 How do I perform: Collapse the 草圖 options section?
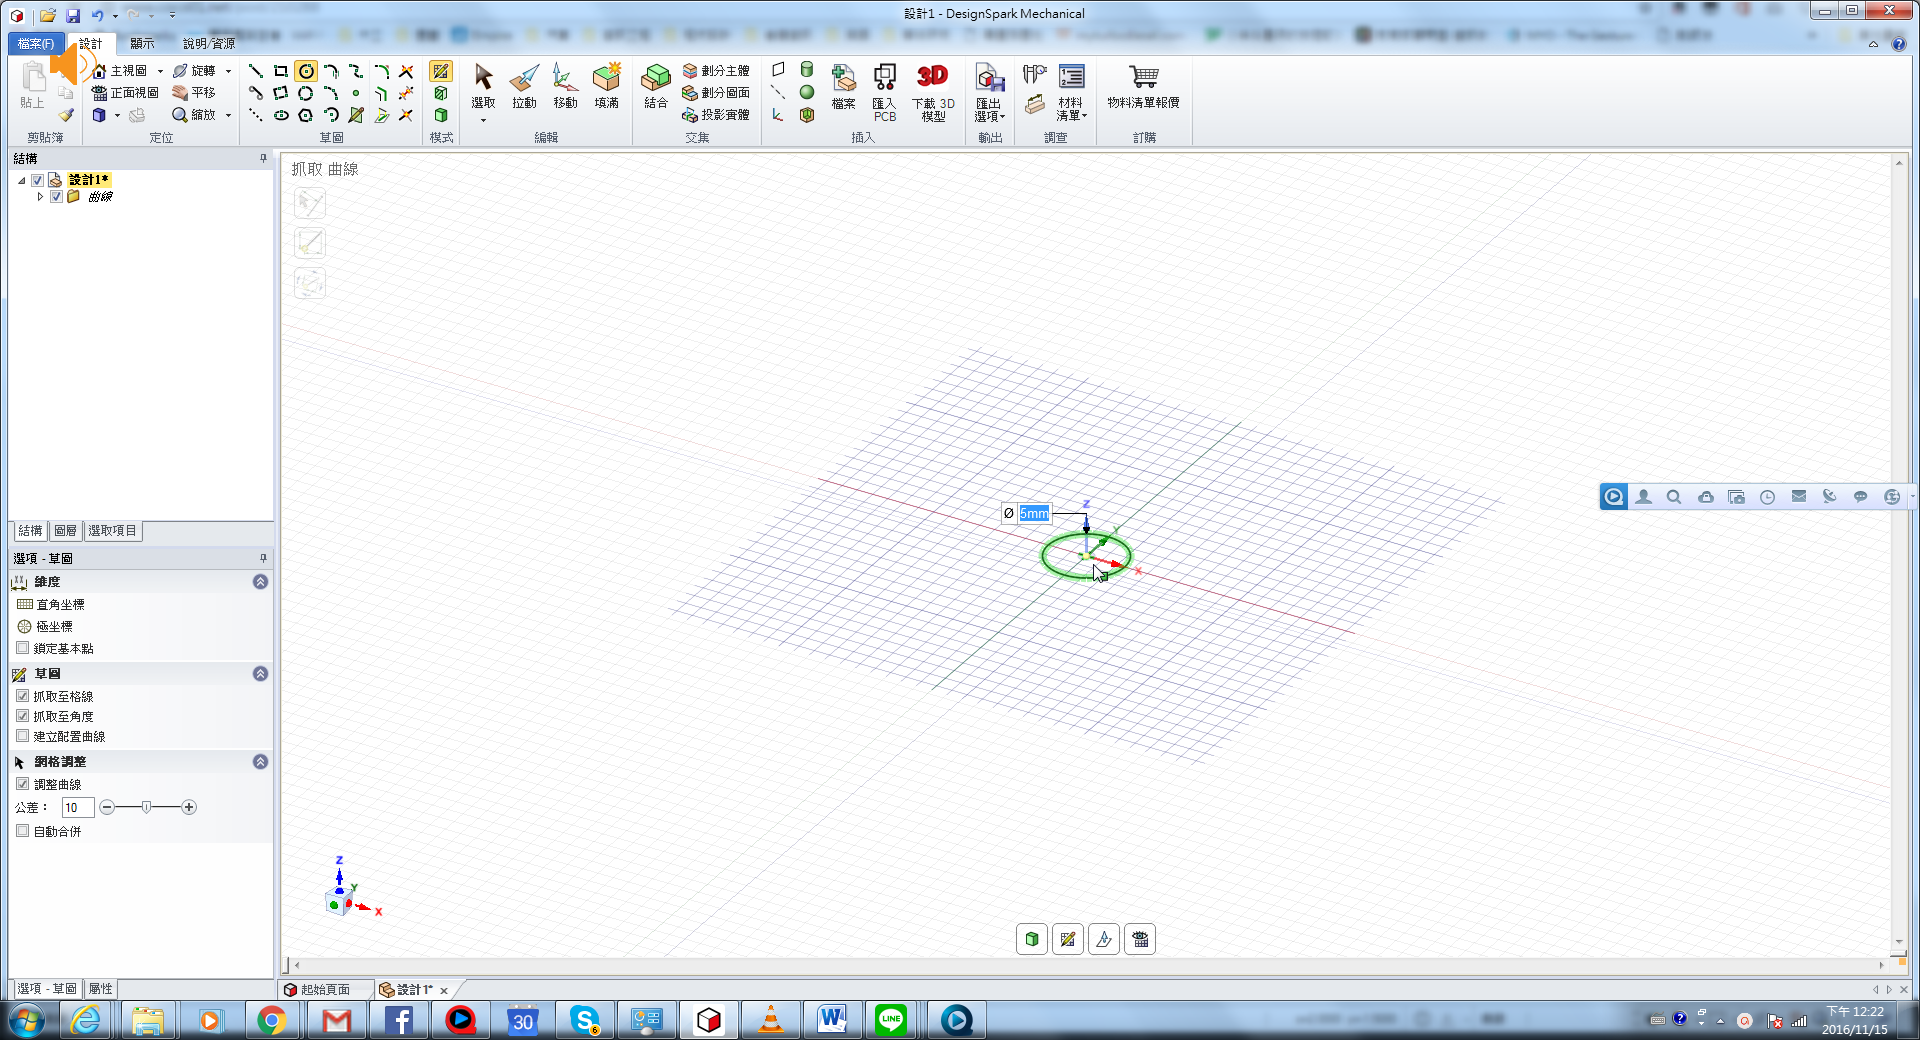260,674
